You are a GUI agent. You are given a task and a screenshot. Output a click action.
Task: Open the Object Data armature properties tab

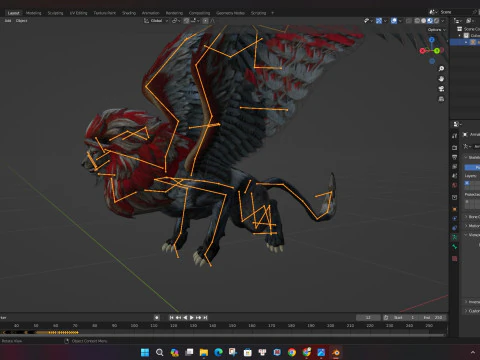[x=455, y=237]
